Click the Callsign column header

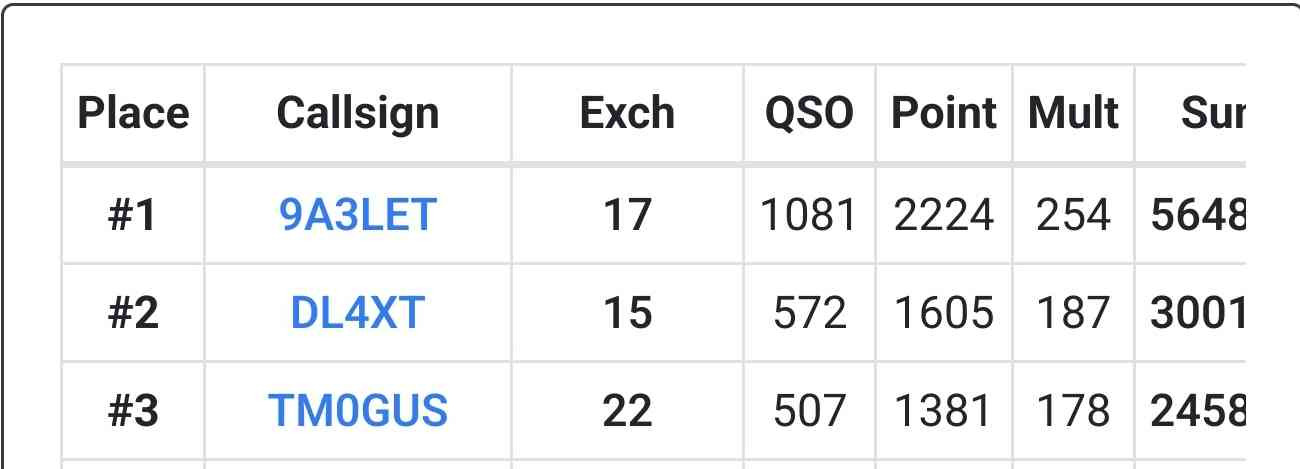358,114
